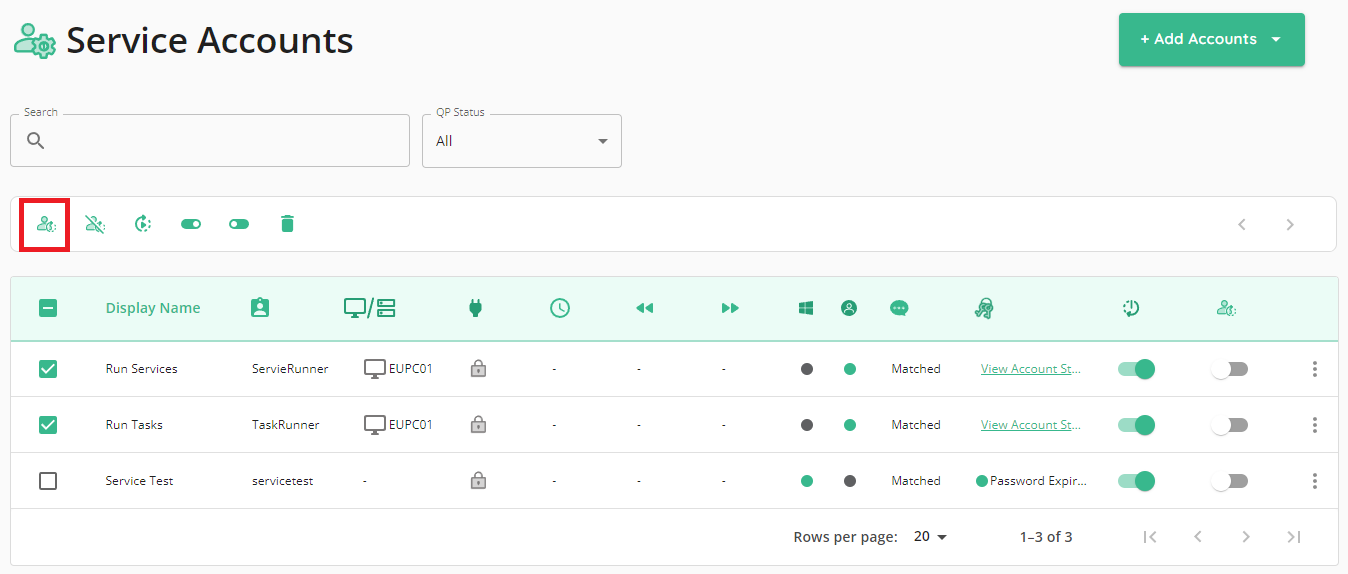Image resolution: width=1348 pixels, height=574 pixels.
Task: Click the TaskRunner account name cell
Action: [286, 425]
